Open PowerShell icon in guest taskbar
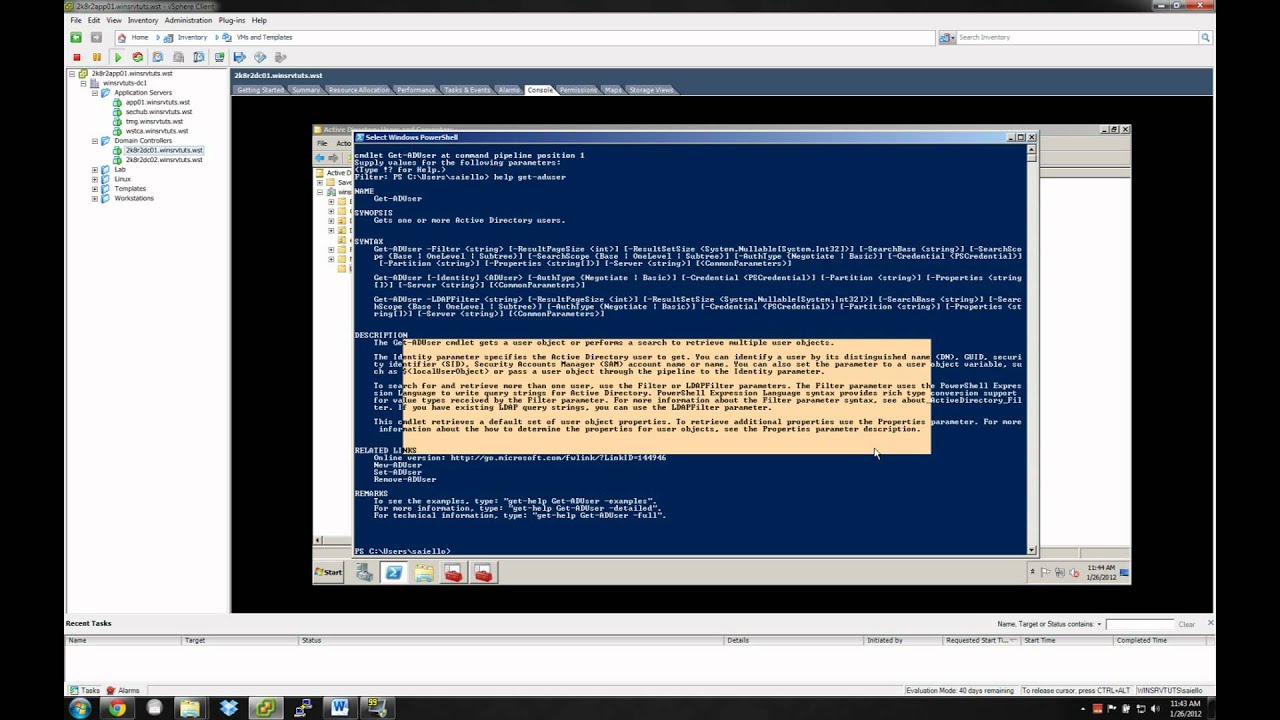The image size is (1280, 720). 394,572
